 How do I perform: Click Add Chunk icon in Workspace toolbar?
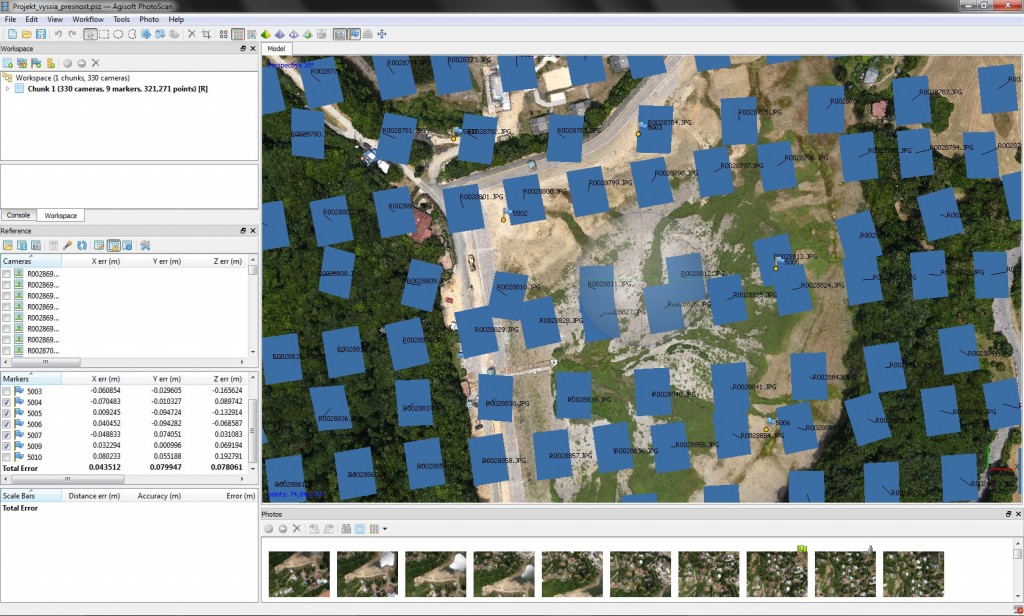8,63
